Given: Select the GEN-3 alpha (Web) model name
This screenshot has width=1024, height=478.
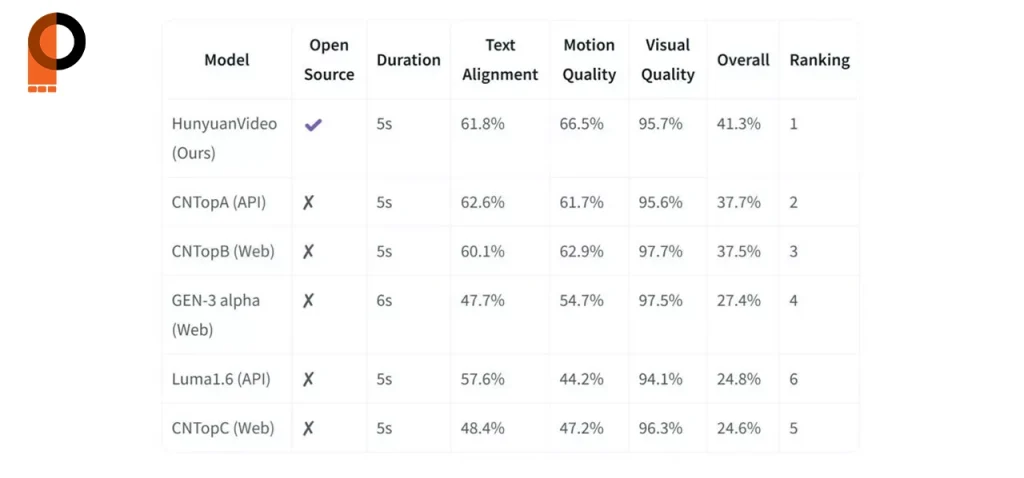Looking at the screenshot, I should click(216, 315).
